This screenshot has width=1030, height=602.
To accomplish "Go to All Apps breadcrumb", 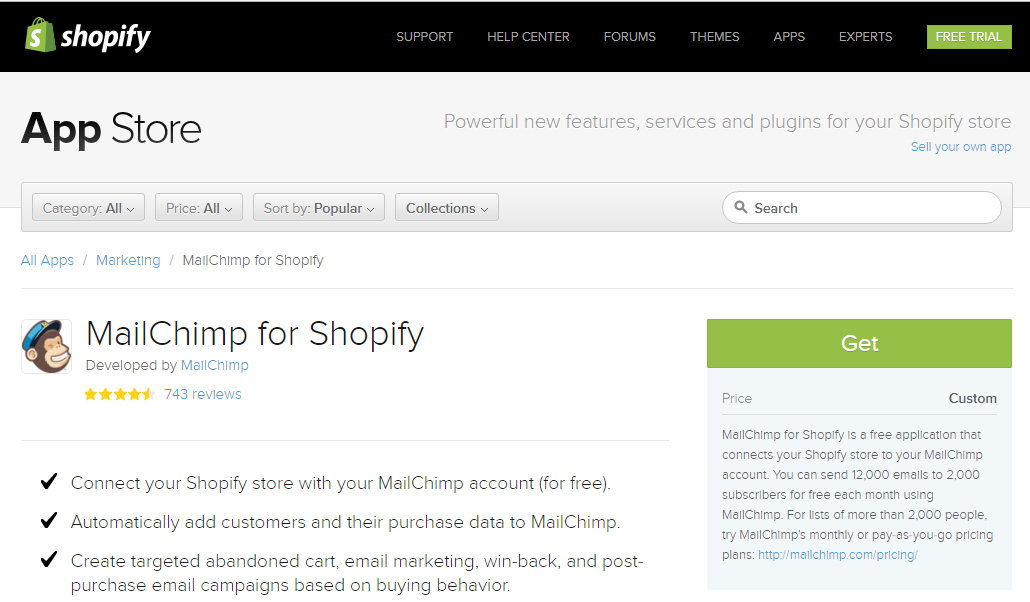I will pyautogui.click(x=47, y=260).
